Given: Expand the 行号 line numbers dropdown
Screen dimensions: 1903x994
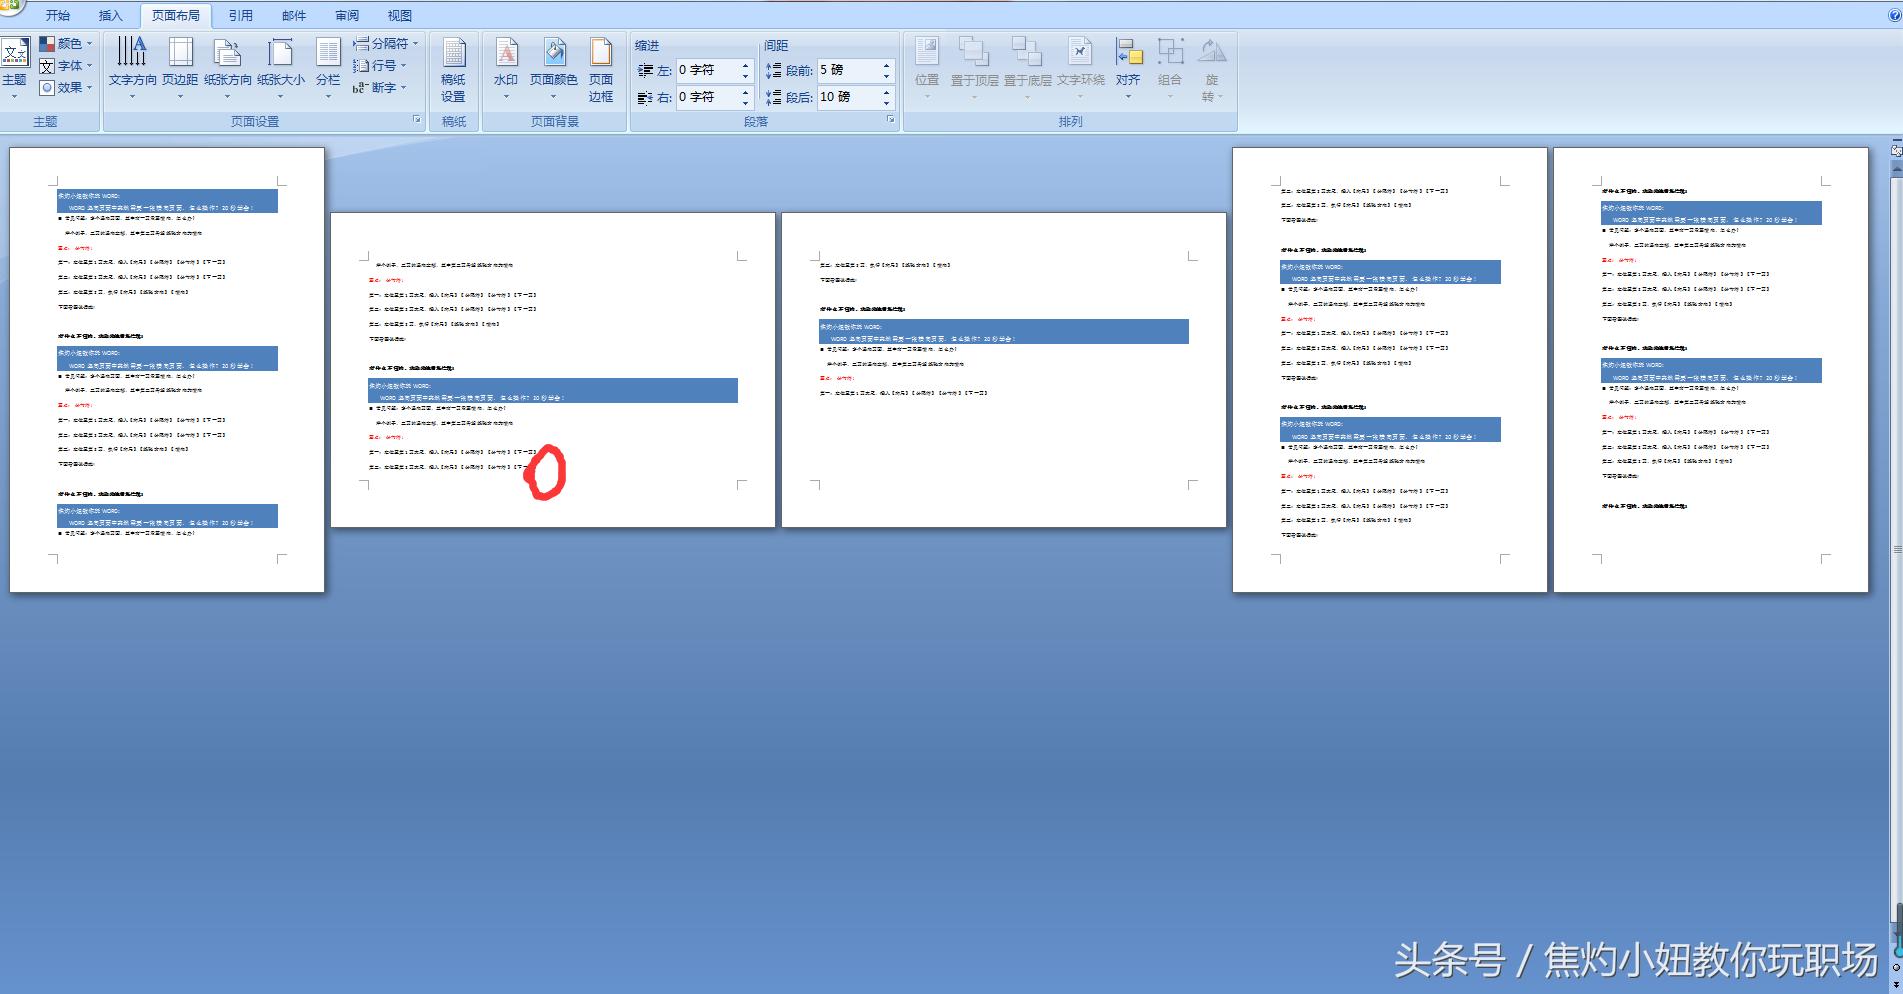Looking at the screenshot, I should [380, 66].
